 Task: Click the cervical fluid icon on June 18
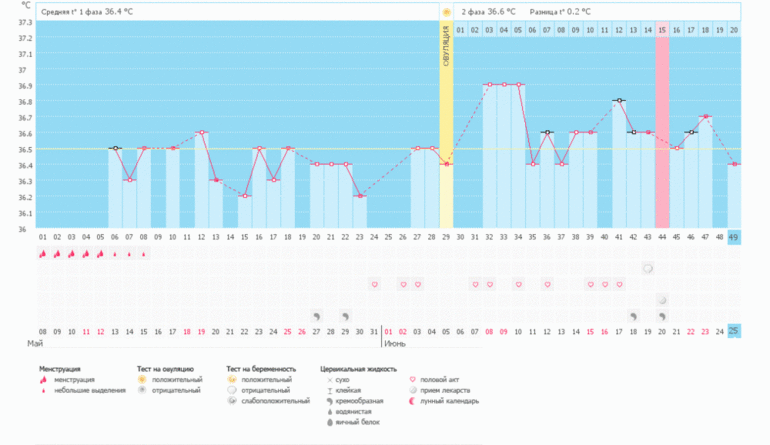tap(633, 314)
